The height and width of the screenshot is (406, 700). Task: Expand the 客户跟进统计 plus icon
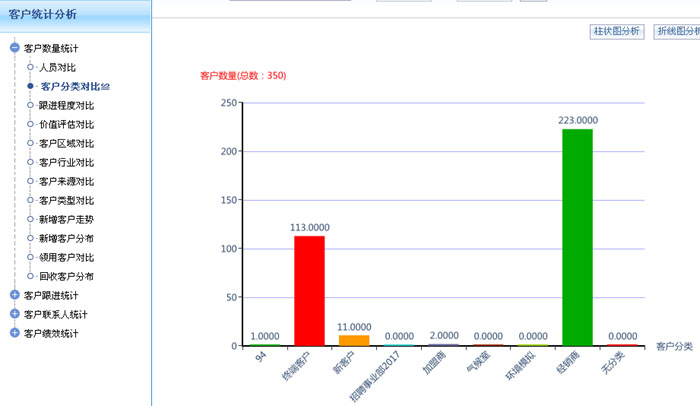tap(14, 295)
